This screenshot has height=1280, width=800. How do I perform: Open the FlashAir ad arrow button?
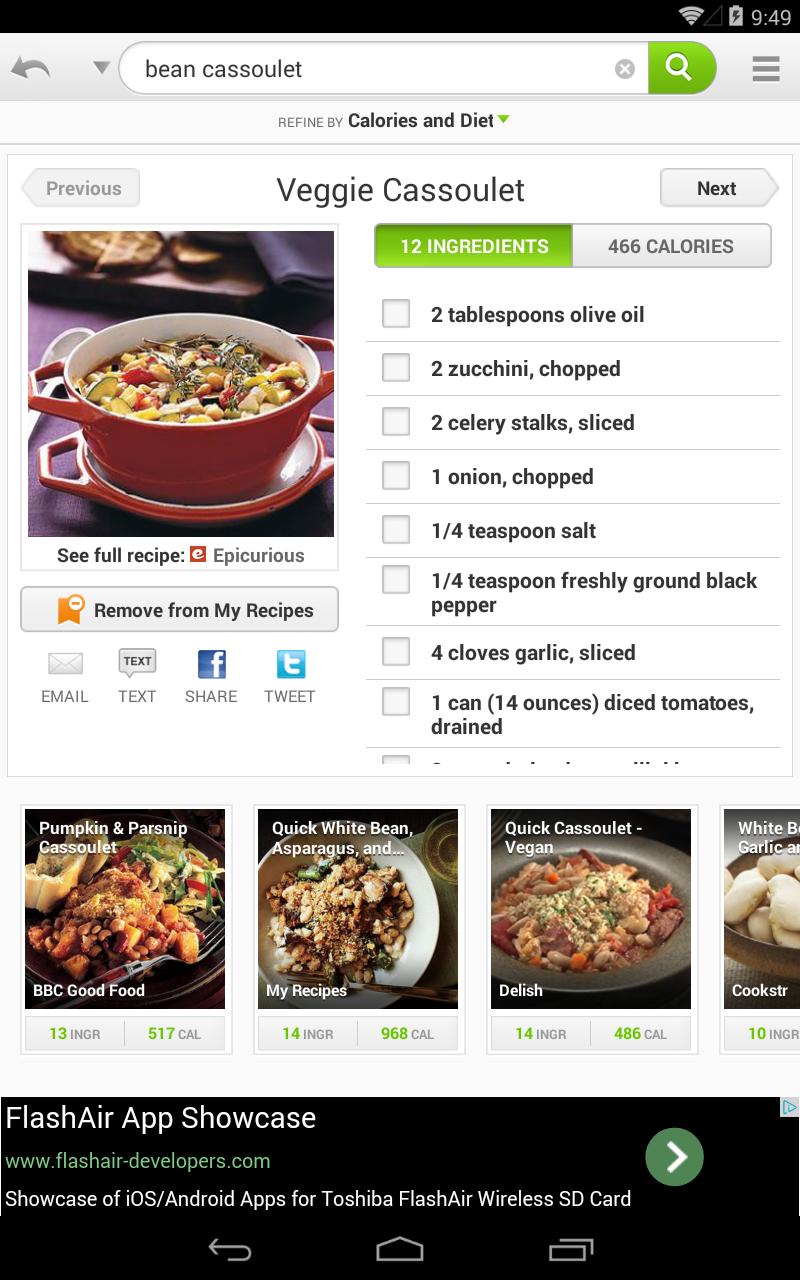pyautogui.click(x=674, y=1157)
